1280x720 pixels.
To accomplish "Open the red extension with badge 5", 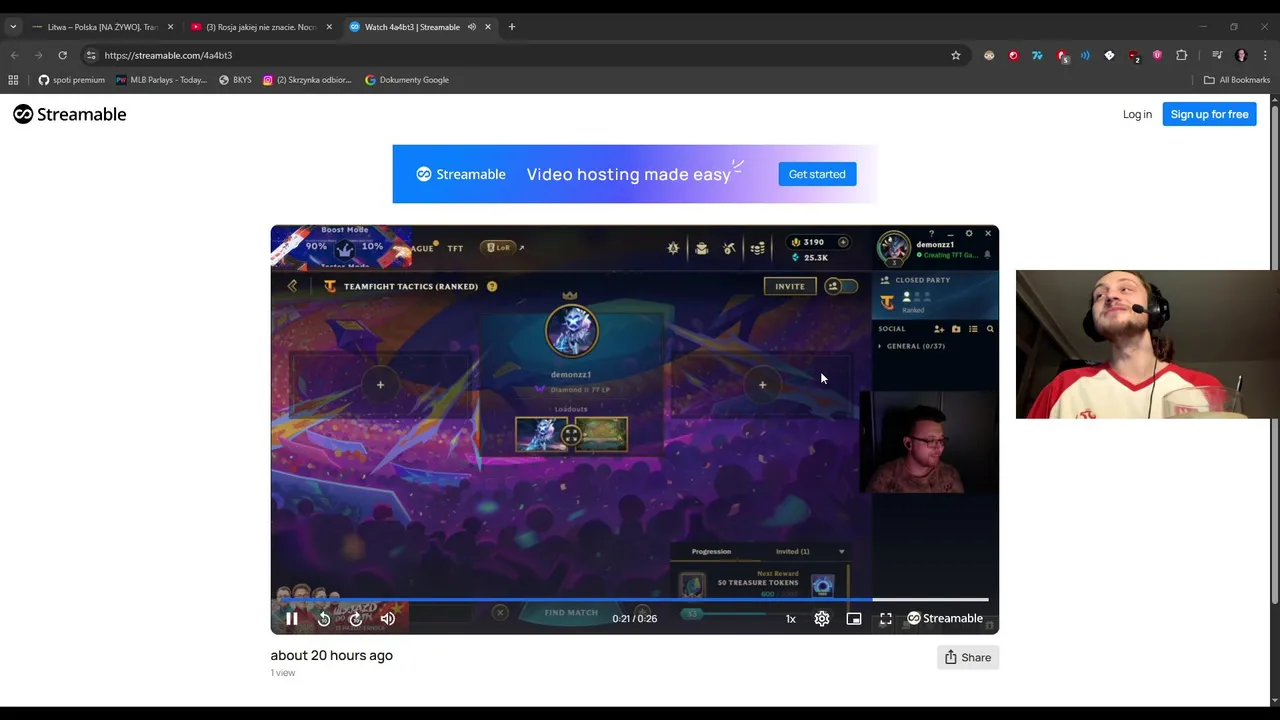I will click(x=1062, y=56).
